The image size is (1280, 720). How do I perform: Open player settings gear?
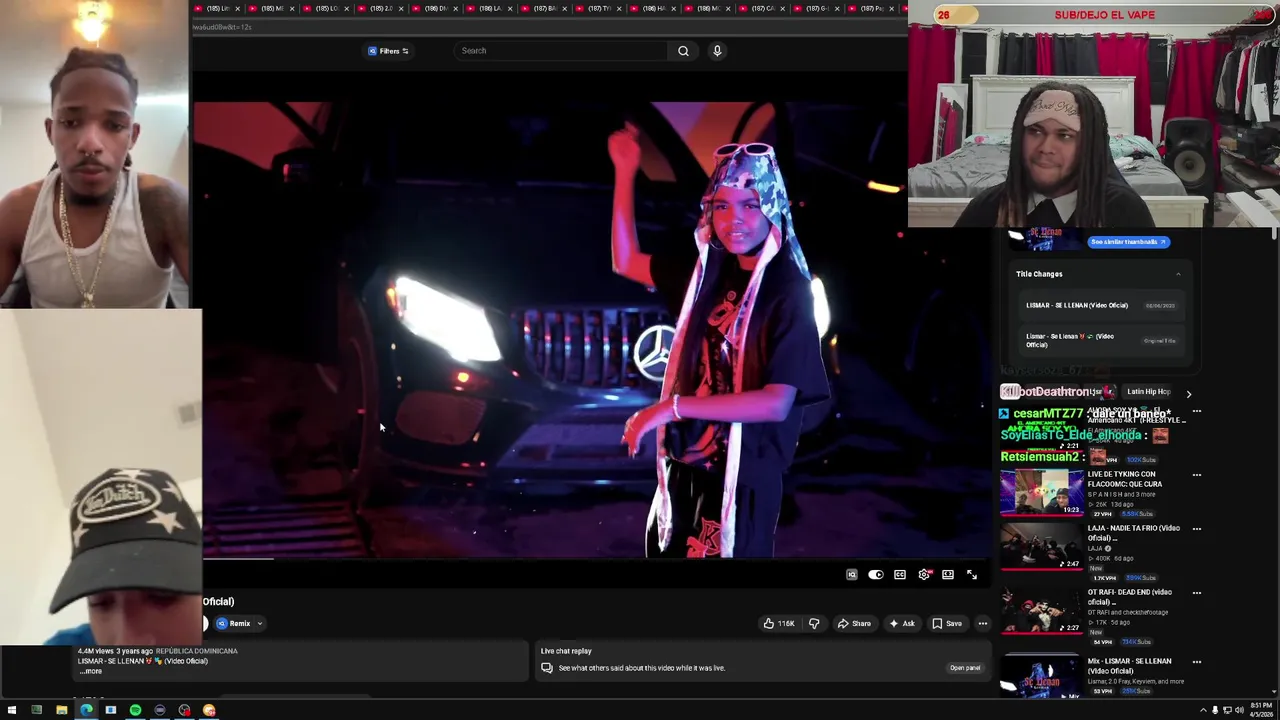pos(924,575)
